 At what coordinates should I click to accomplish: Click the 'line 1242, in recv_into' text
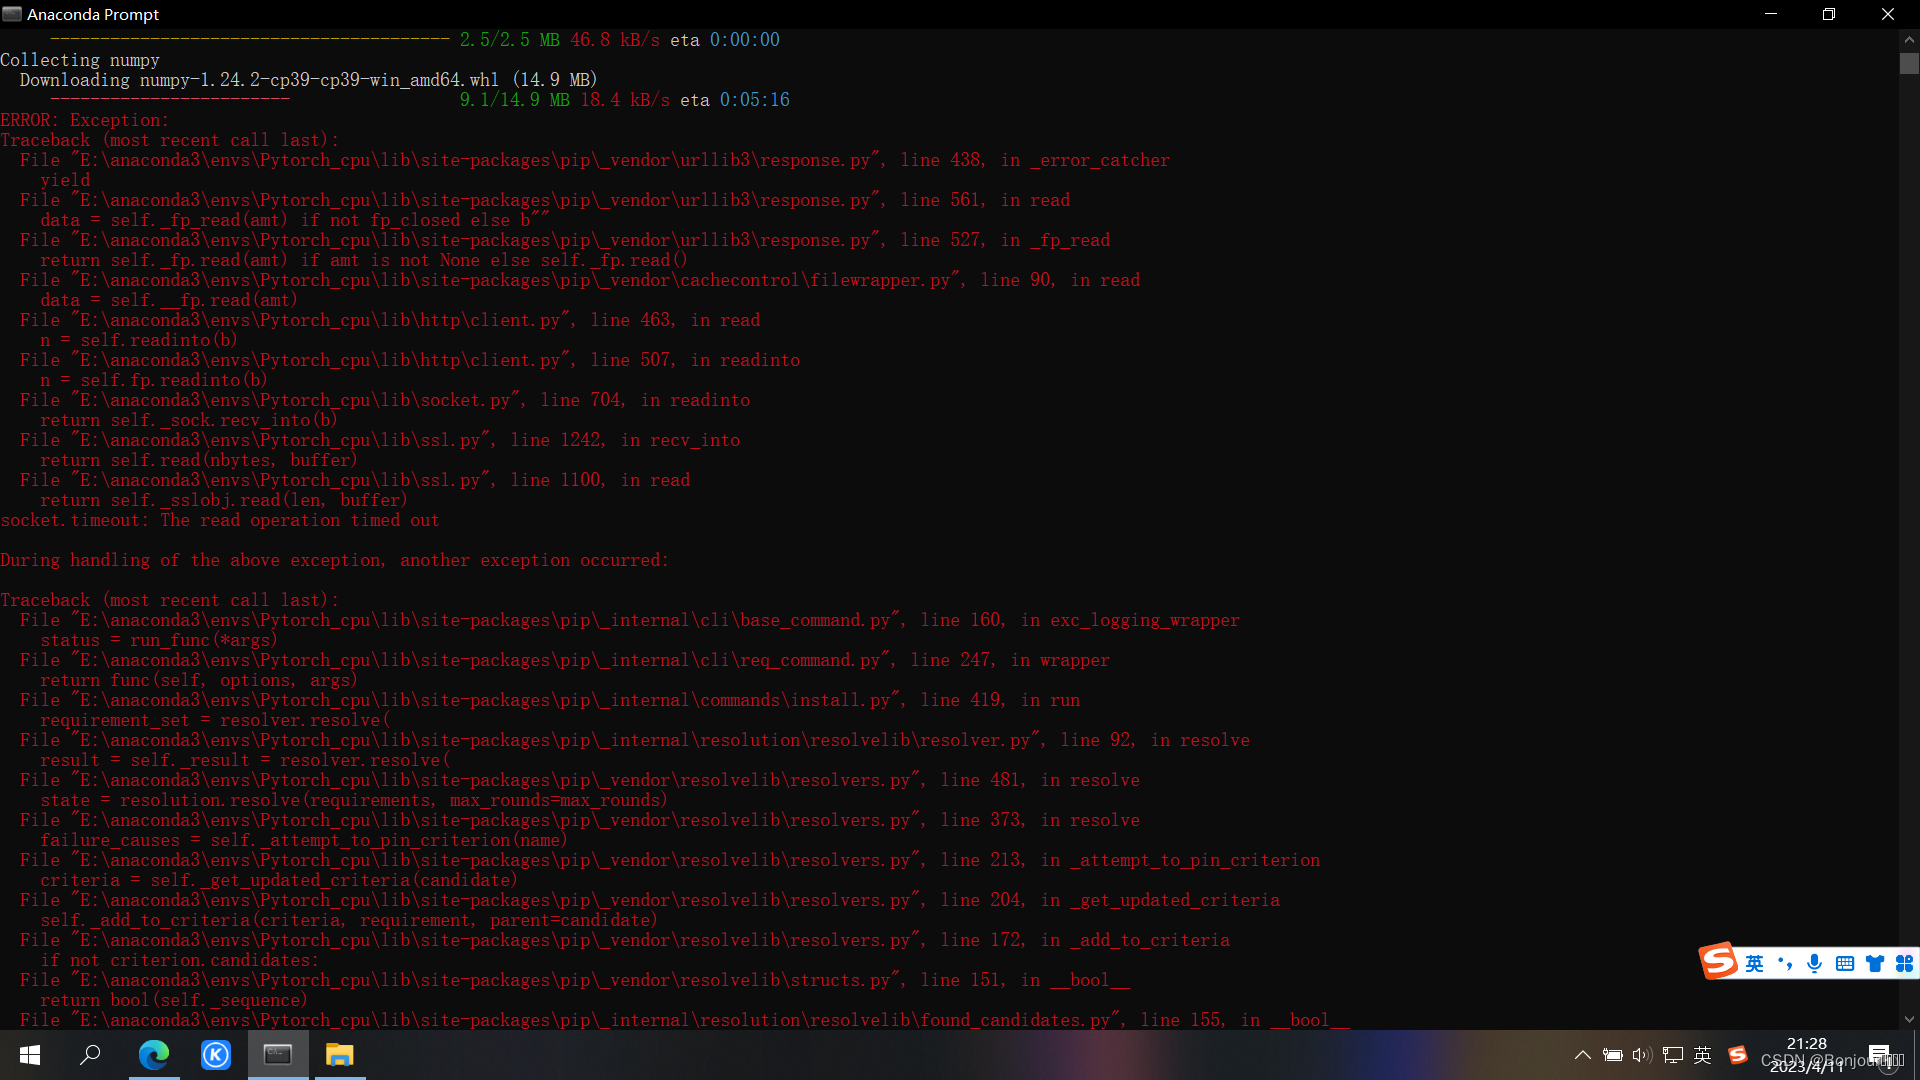625,440
